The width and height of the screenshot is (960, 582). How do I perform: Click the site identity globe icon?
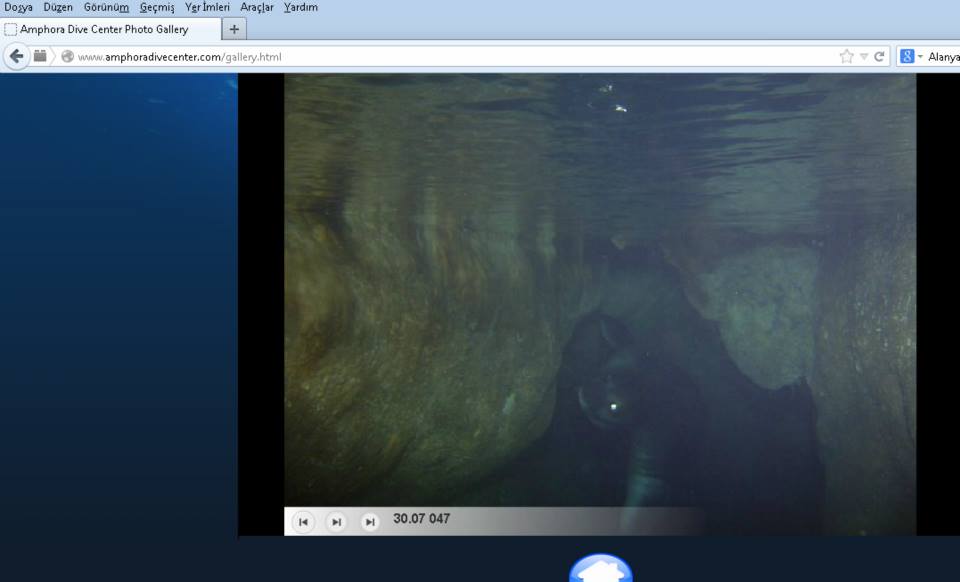[x=67, y=57]
